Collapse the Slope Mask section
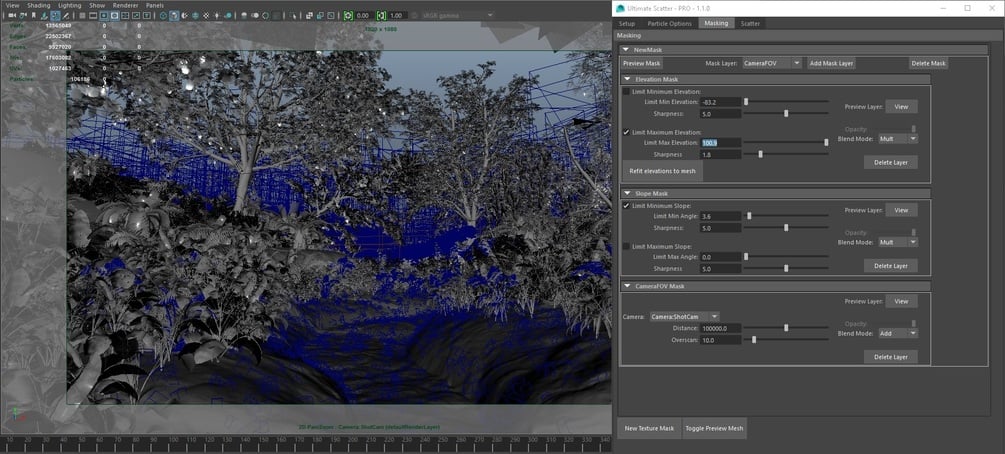This screenshot has width=1005, height=454. coord(627,193)
